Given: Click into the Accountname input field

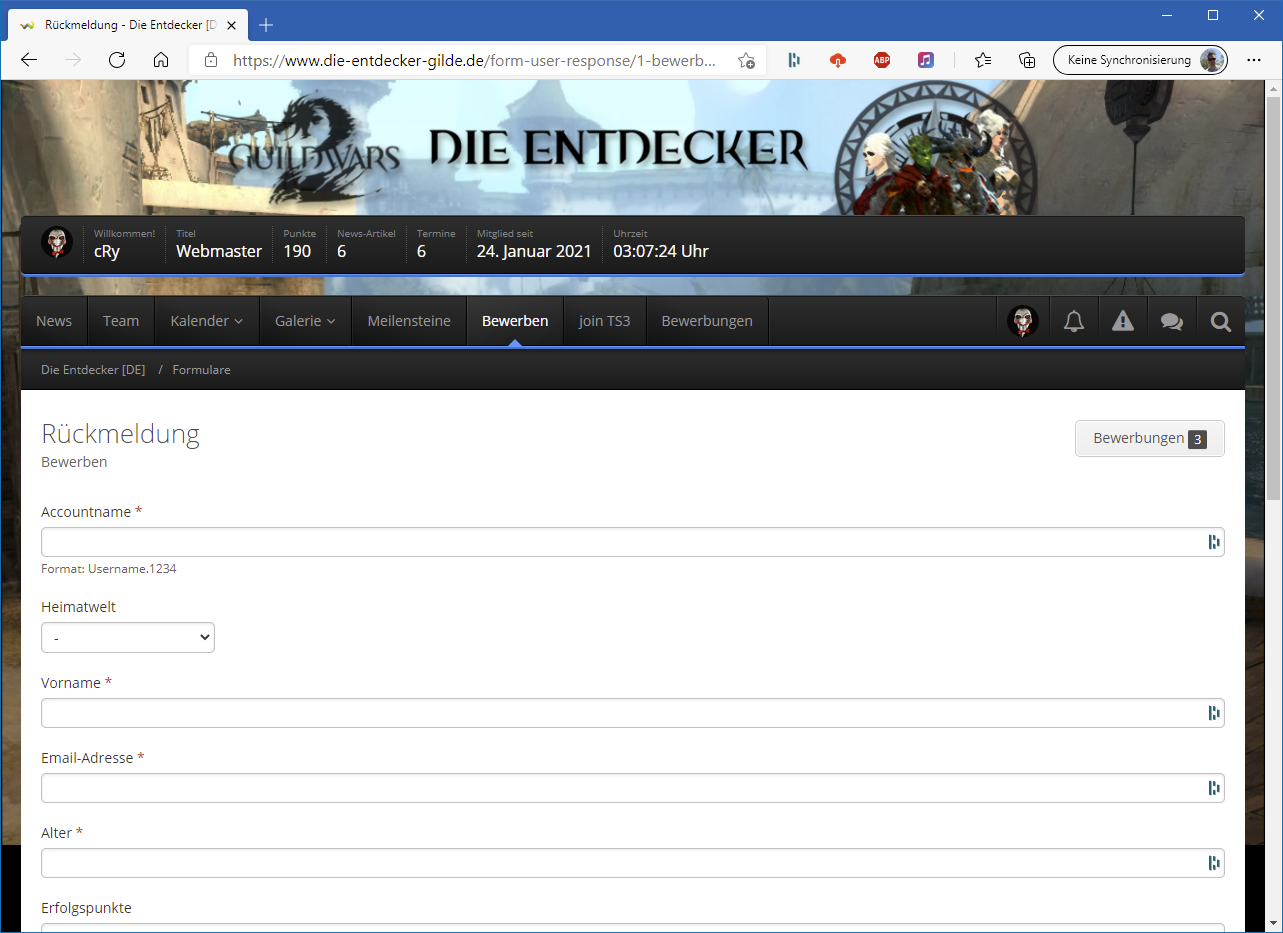Looking at the screenshot, I should coord(633,542).
